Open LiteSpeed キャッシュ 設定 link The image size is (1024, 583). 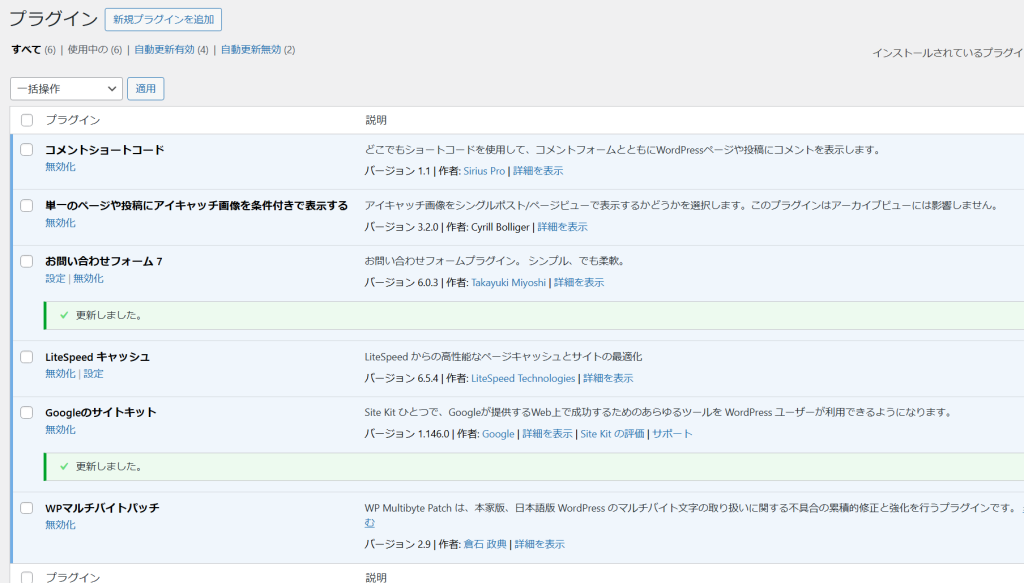(93, 373)
